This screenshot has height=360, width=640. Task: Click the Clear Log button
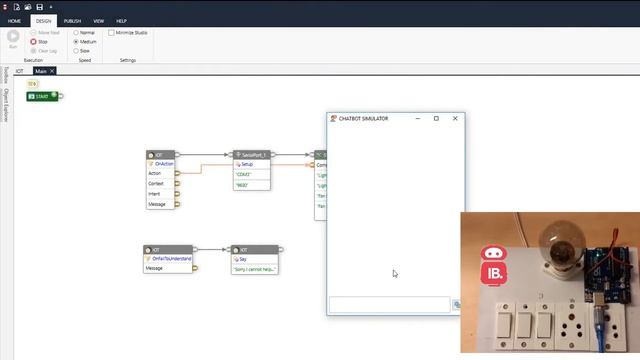44,51
